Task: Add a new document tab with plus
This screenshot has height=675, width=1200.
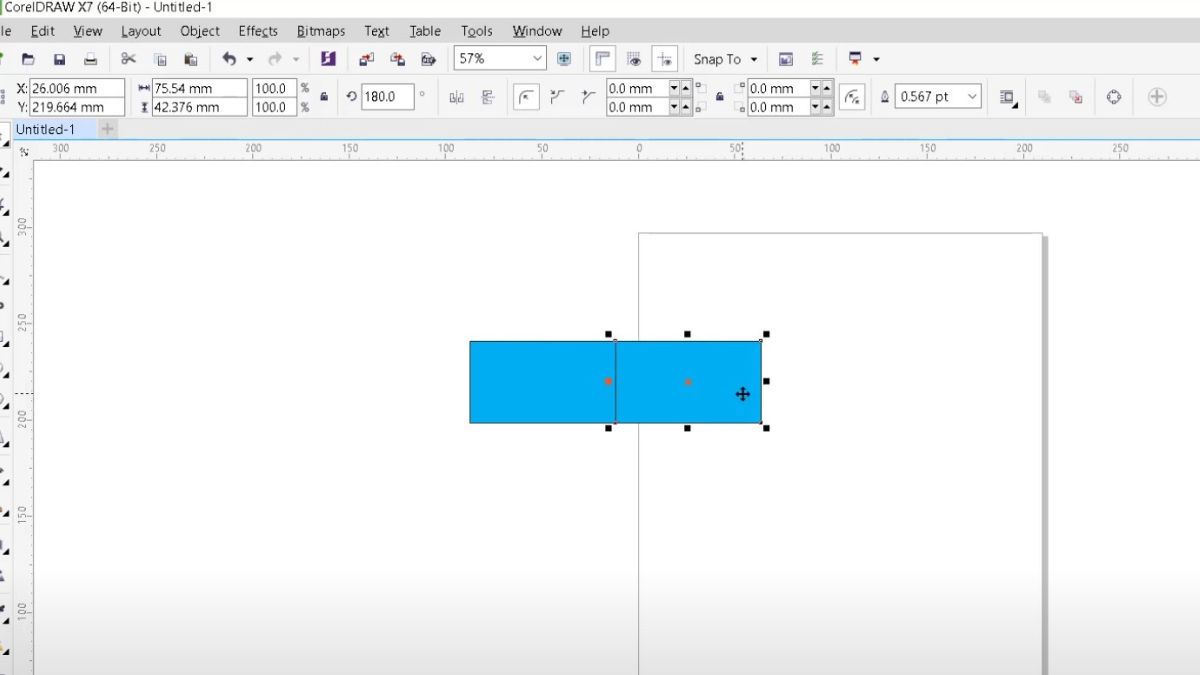Action: (108, 129)
